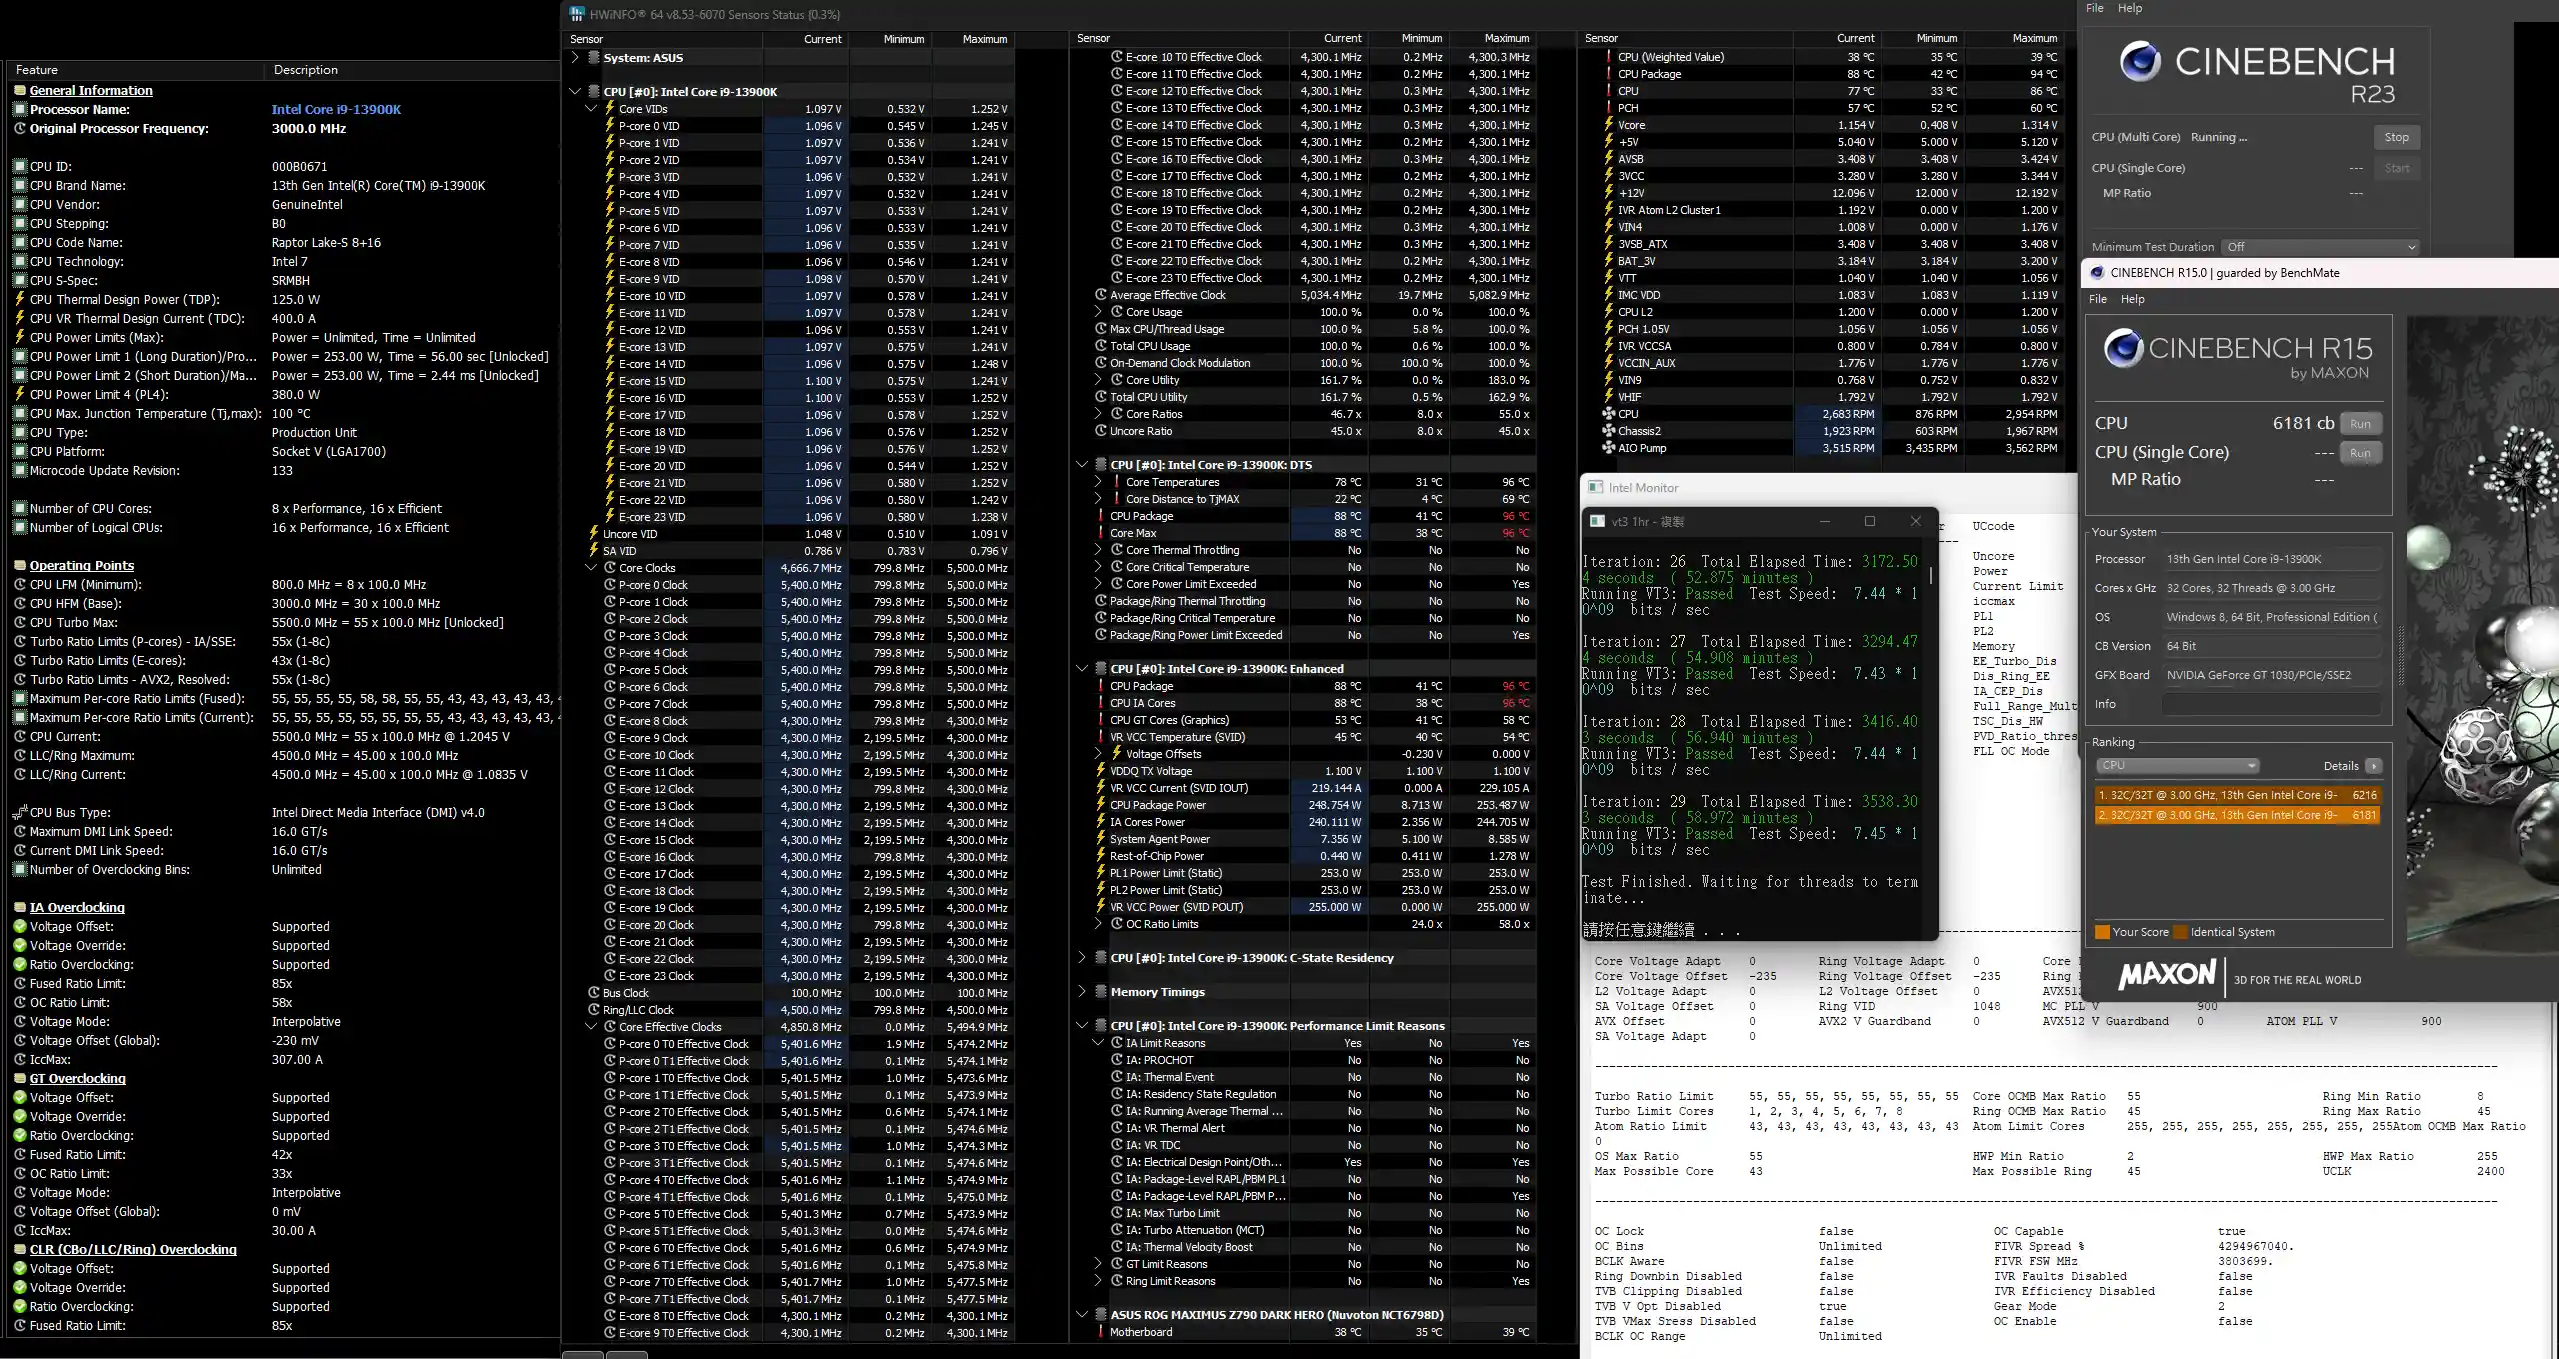This screenshot has width=2559, height=1359.
Task: Click the CPU Bus Type connector icon
Action: tap(19, 812)
